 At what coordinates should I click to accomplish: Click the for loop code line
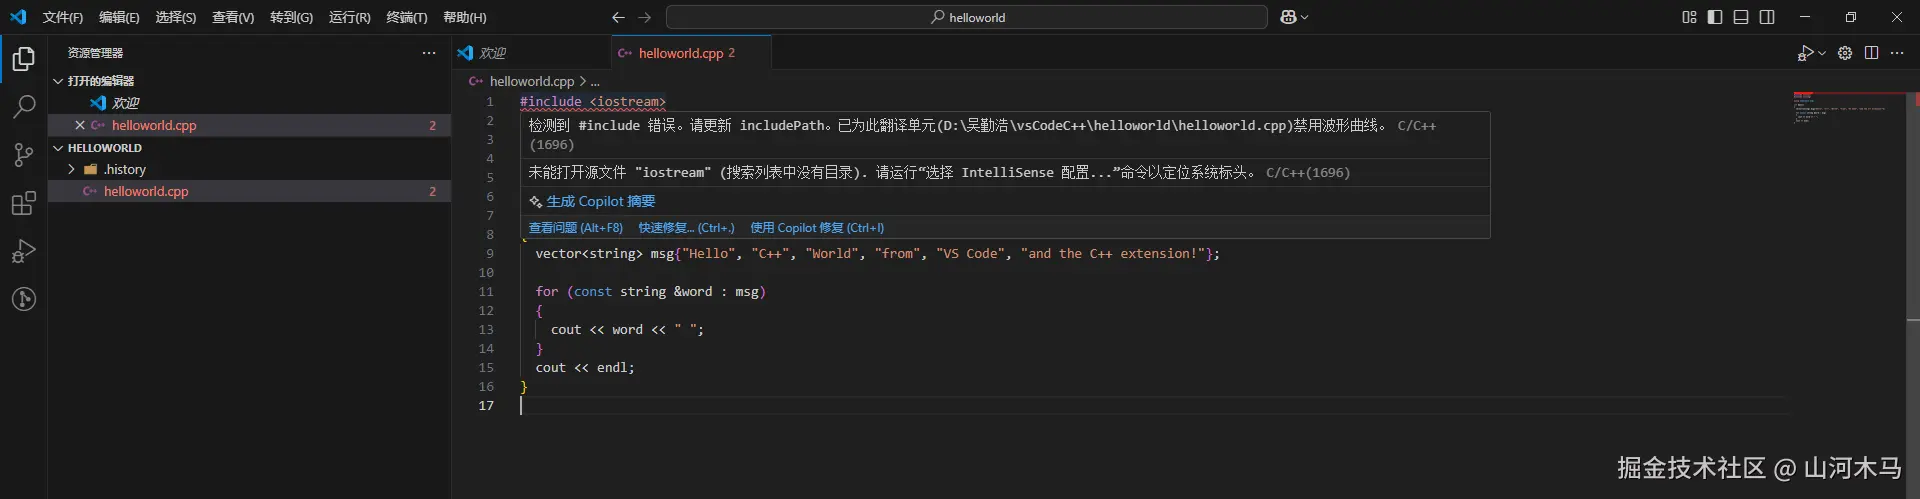(x=650, y=291)
